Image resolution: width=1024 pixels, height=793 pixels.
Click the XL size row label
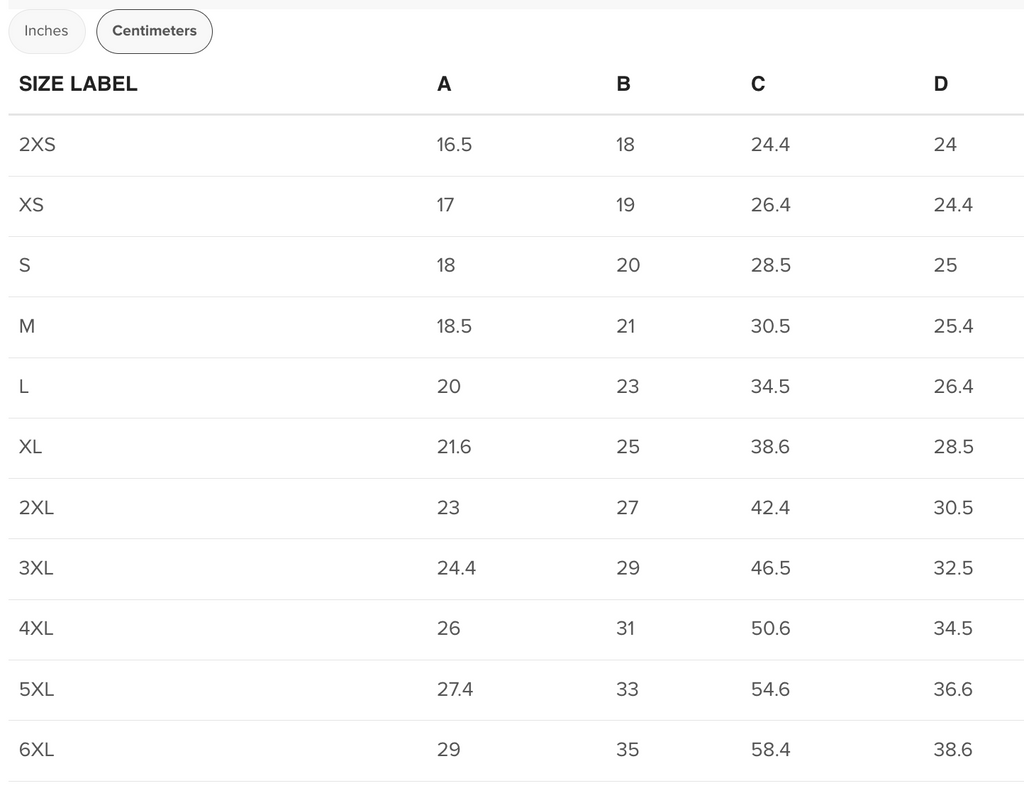(x=30, y=447)
